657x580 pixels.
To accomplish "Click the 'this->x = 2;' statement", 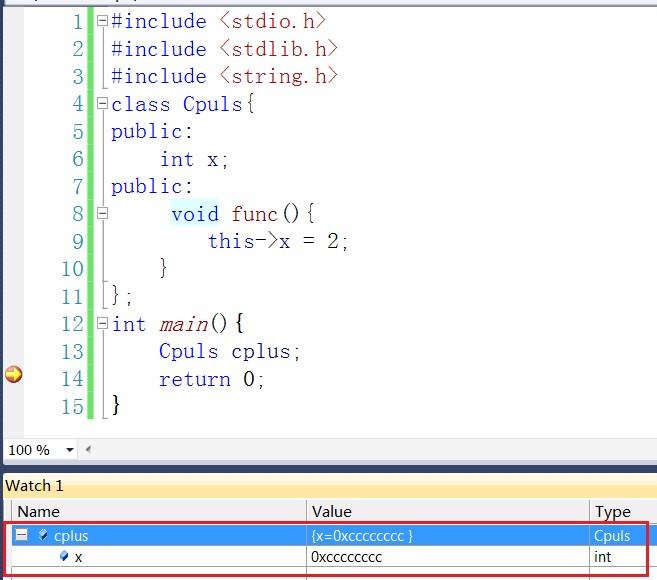I will (278, 241).
